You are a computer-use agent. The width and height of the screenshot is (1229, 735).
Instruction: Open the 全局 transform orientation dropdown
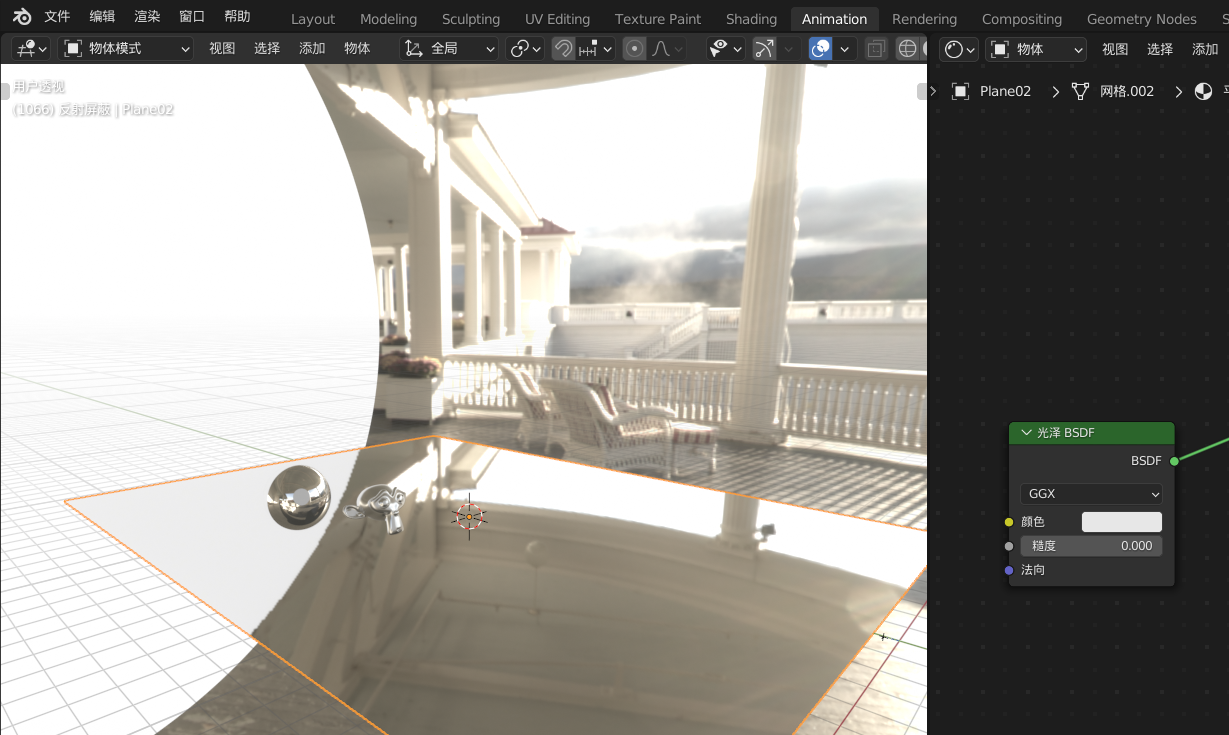pyautogui.click(x=449, y=48)
